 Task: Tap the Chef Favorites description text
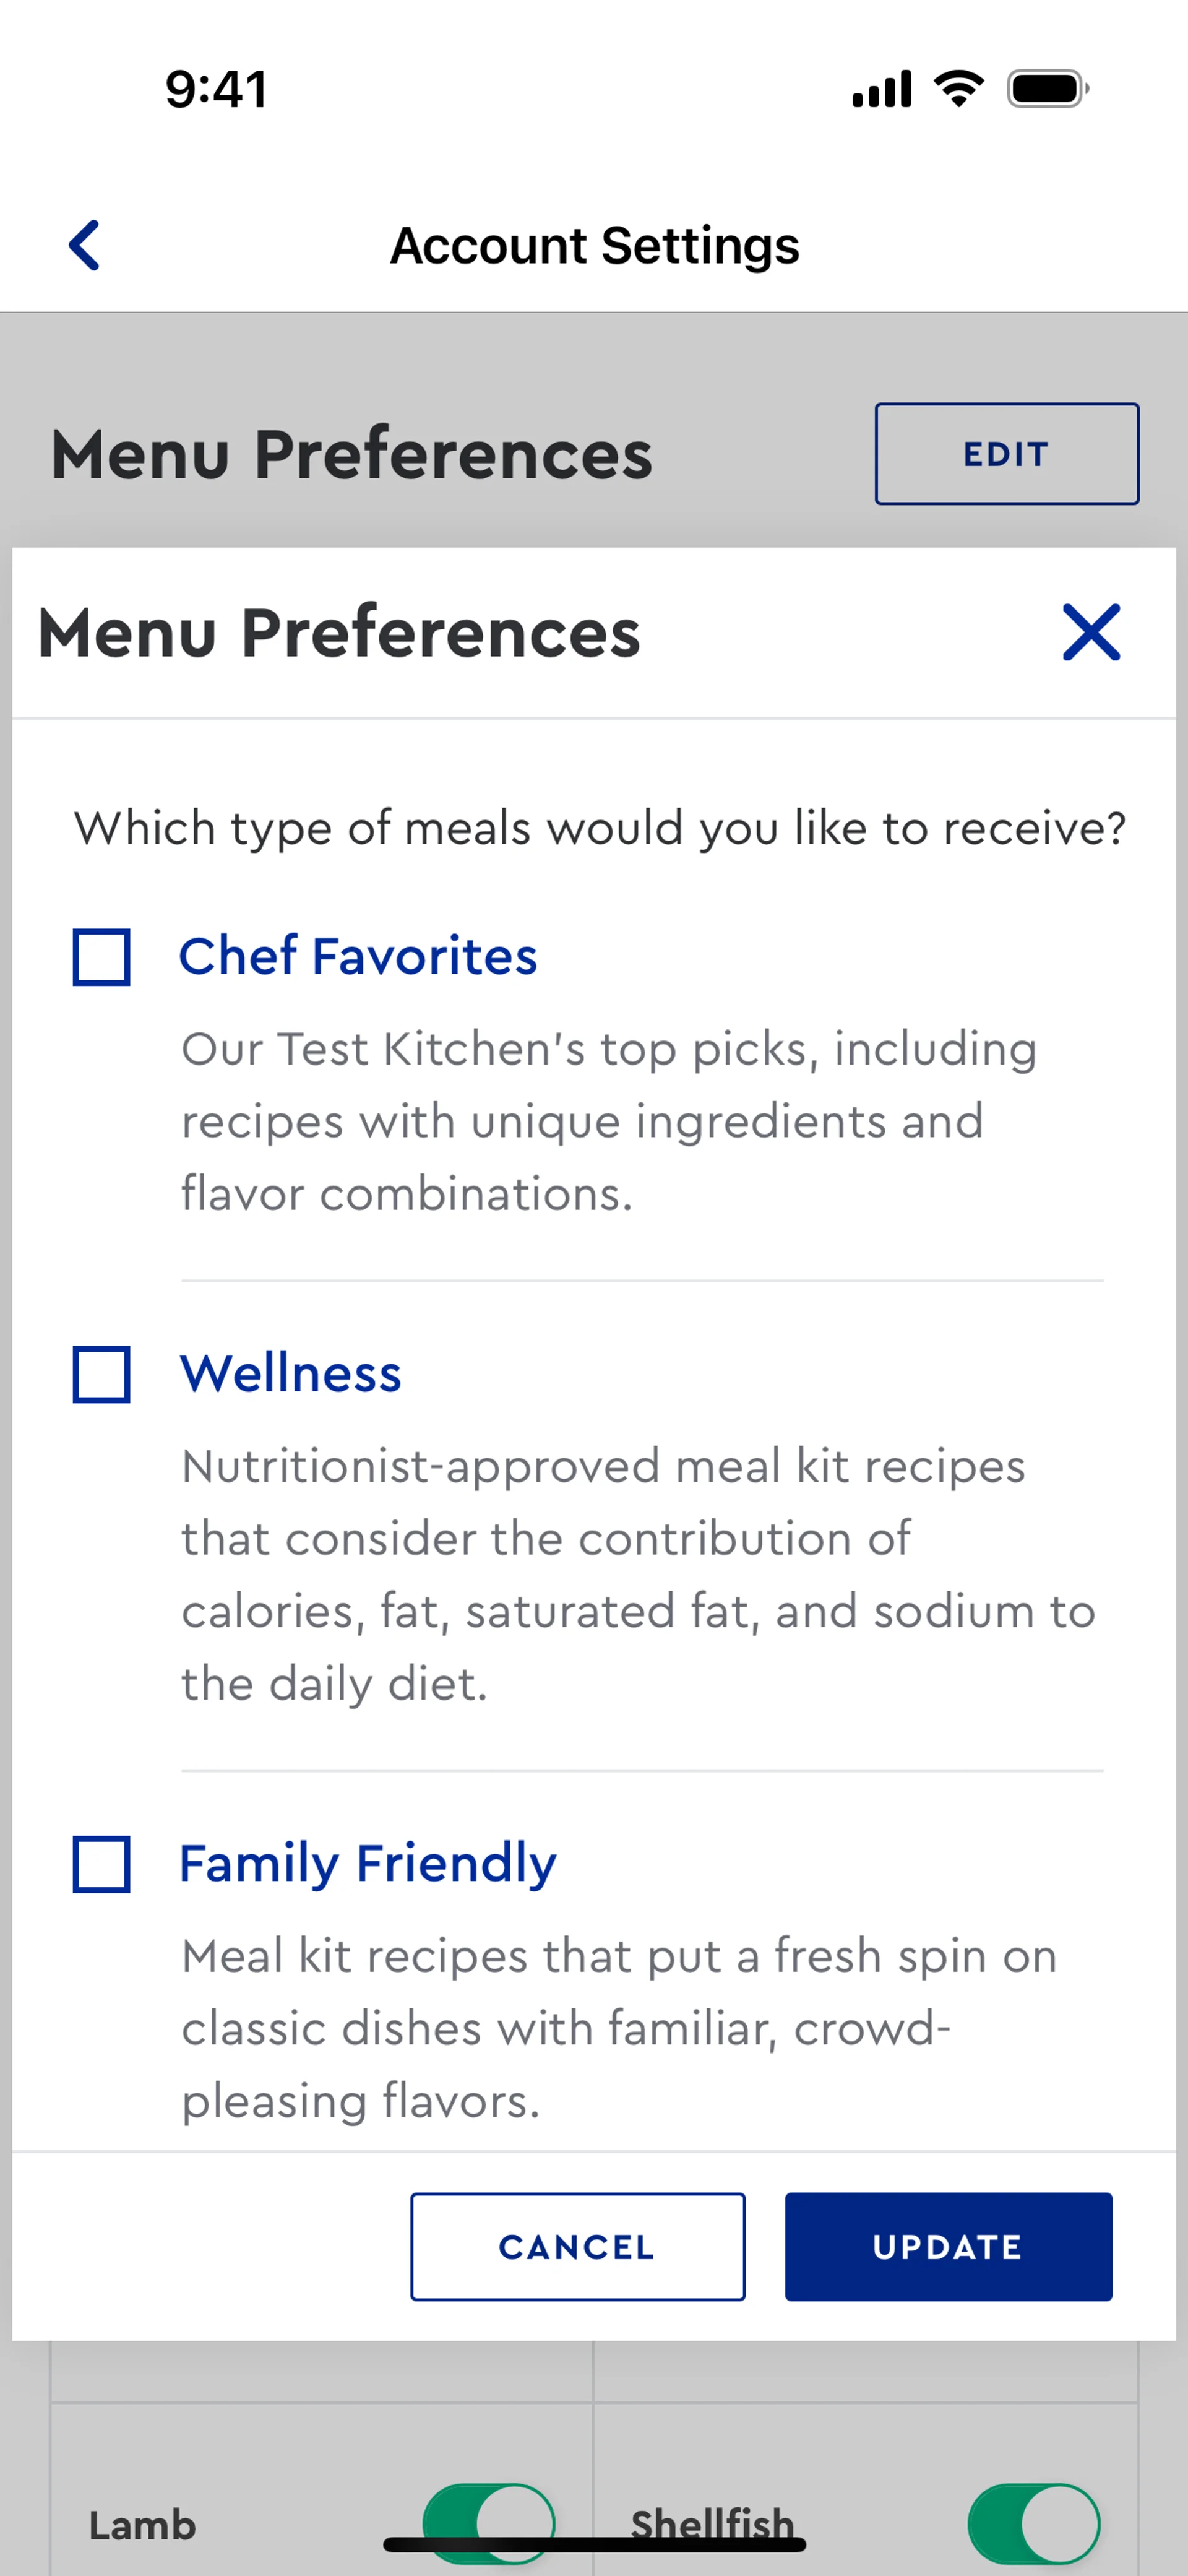608,1121
